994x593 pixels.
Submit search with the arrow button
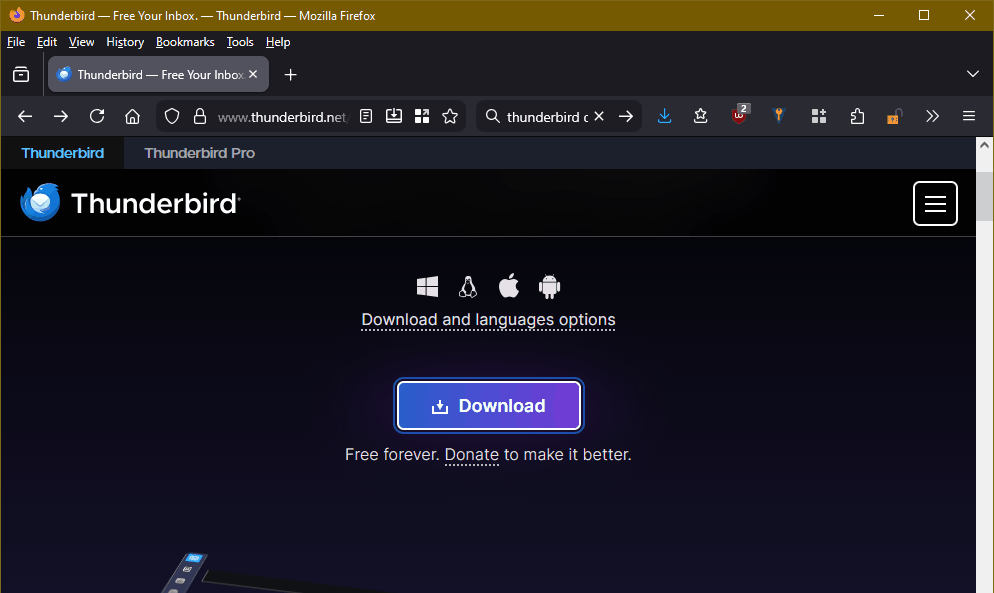point(626,116)
